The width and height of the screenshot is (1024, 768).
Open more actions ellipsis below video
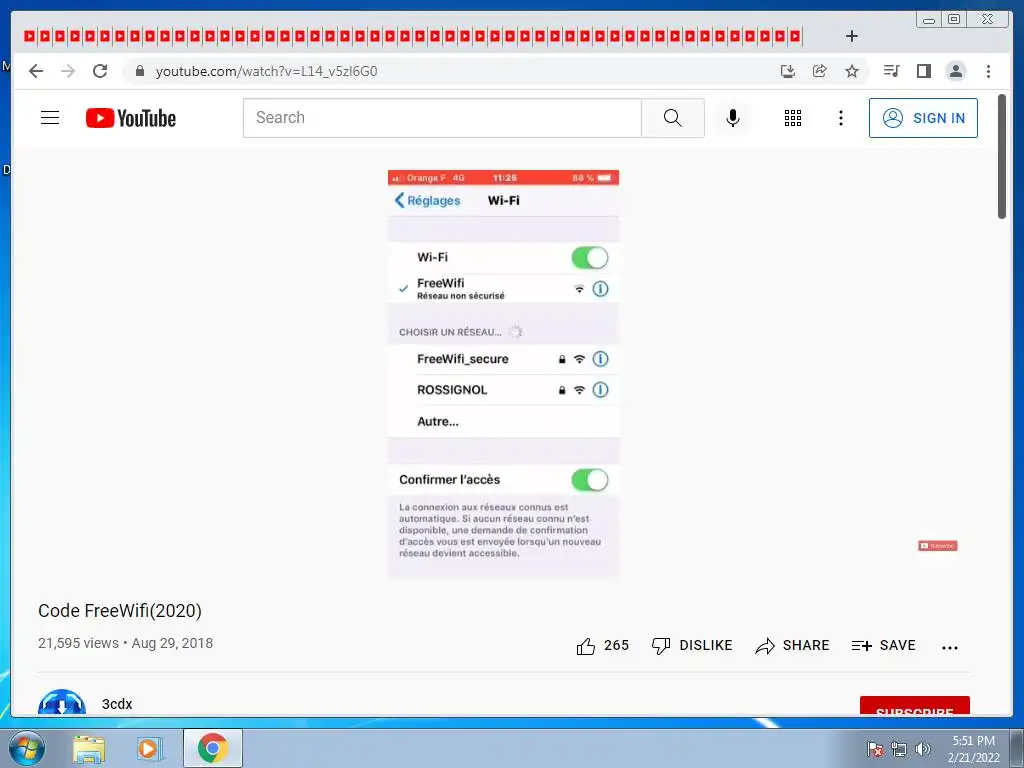pos(950,648)
